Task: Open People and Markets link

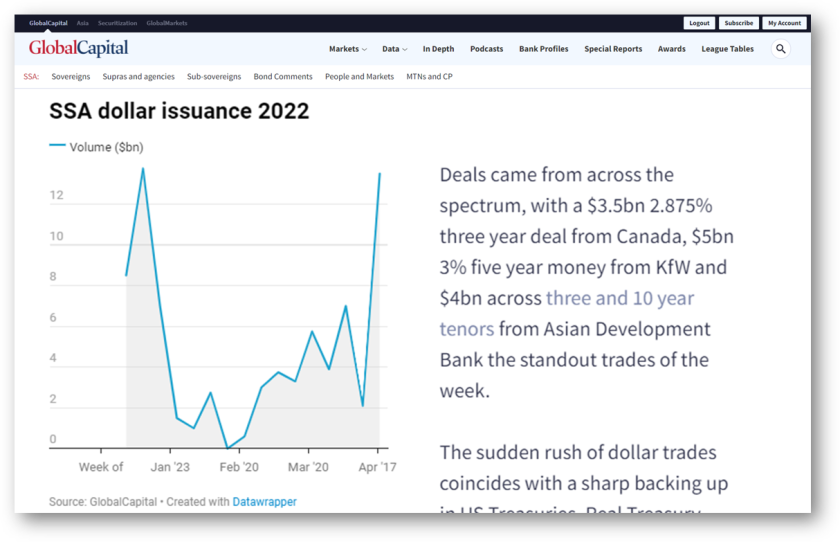Action: click(359, 77)
